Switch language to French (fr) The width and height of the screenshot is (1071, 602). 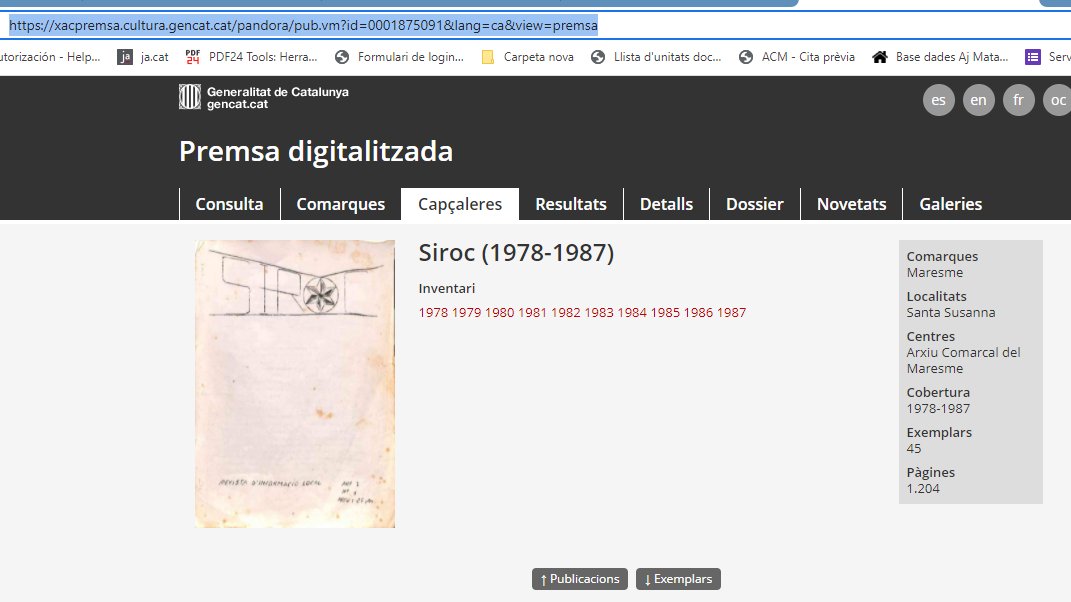[x=1018, y=100]
